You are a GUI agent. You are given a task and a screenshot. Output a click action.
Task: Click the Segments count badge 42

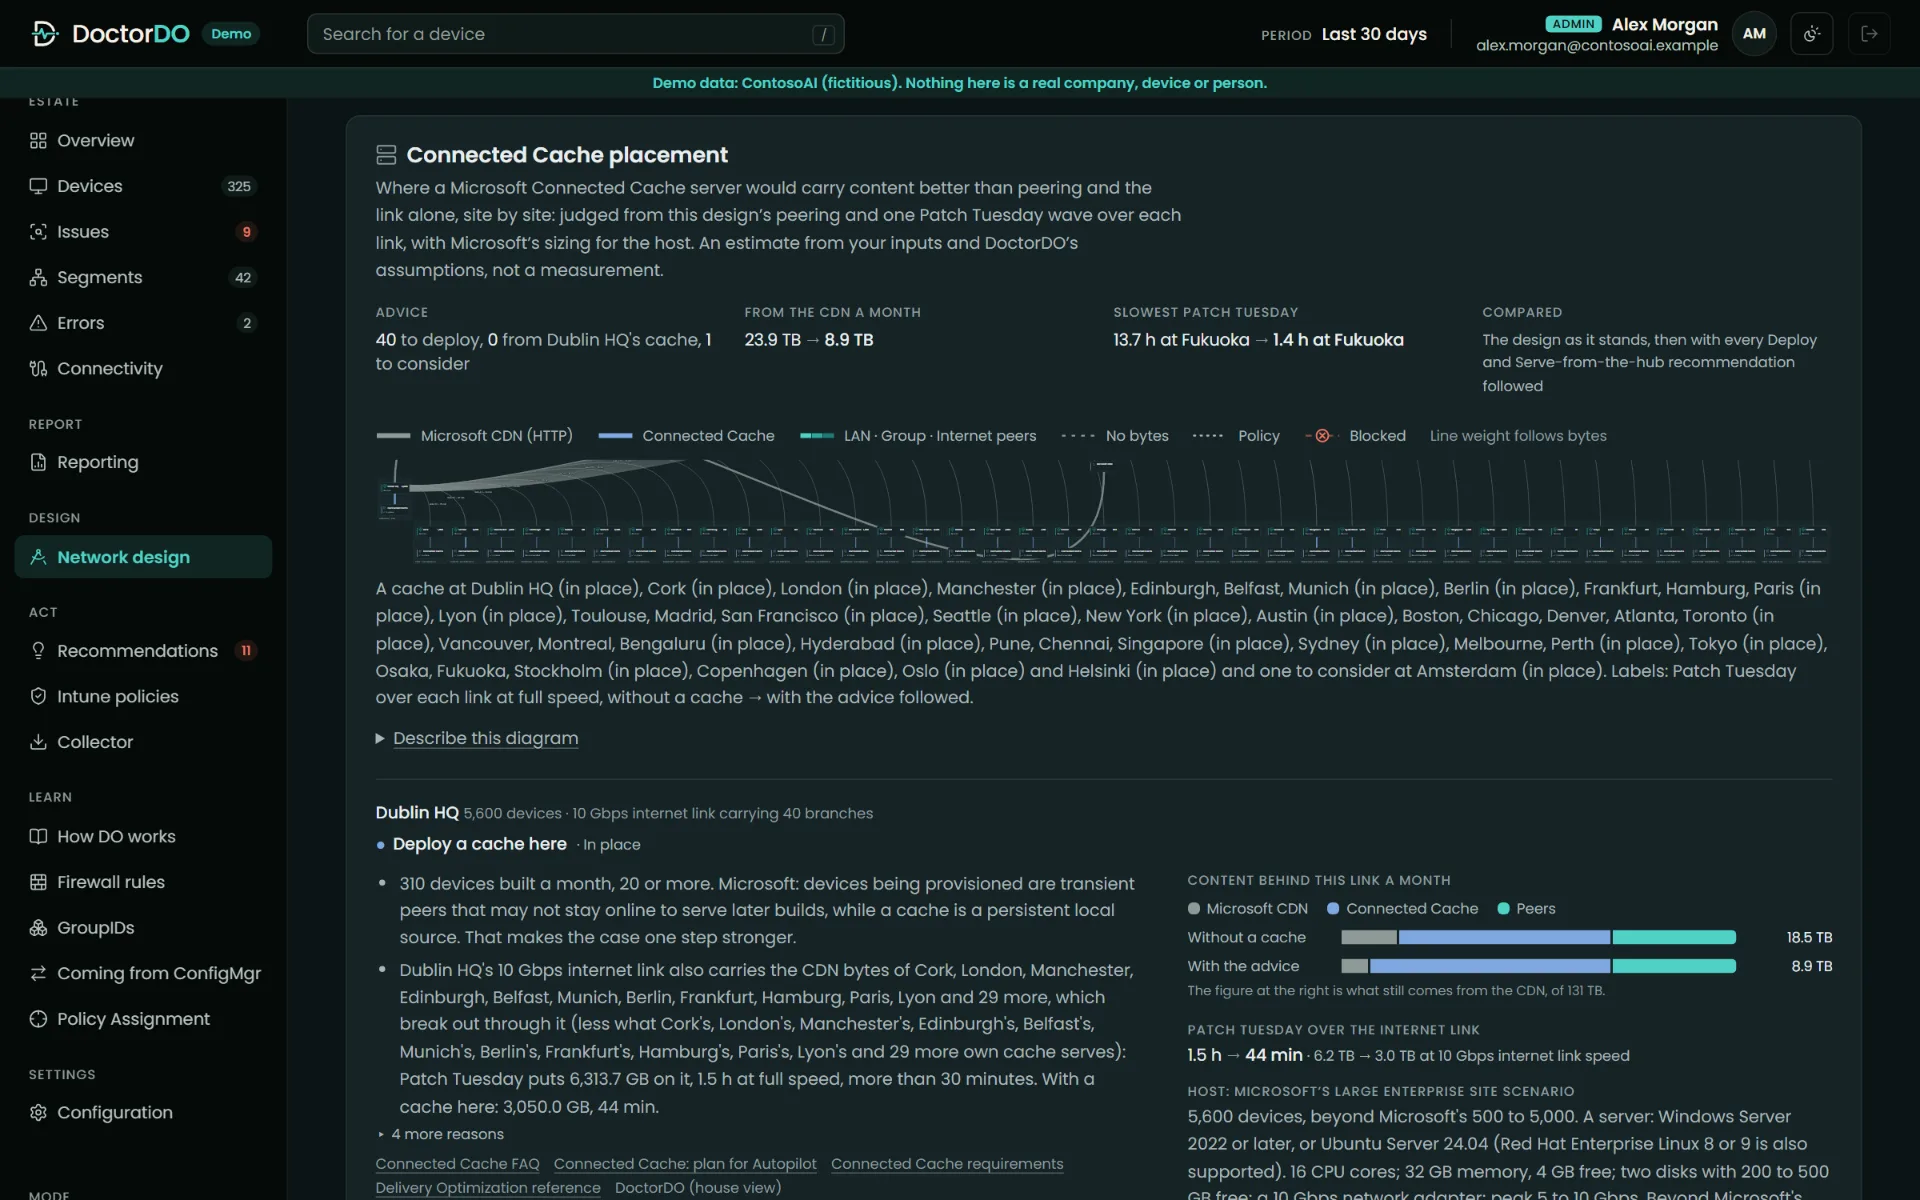tap(243, 277)
